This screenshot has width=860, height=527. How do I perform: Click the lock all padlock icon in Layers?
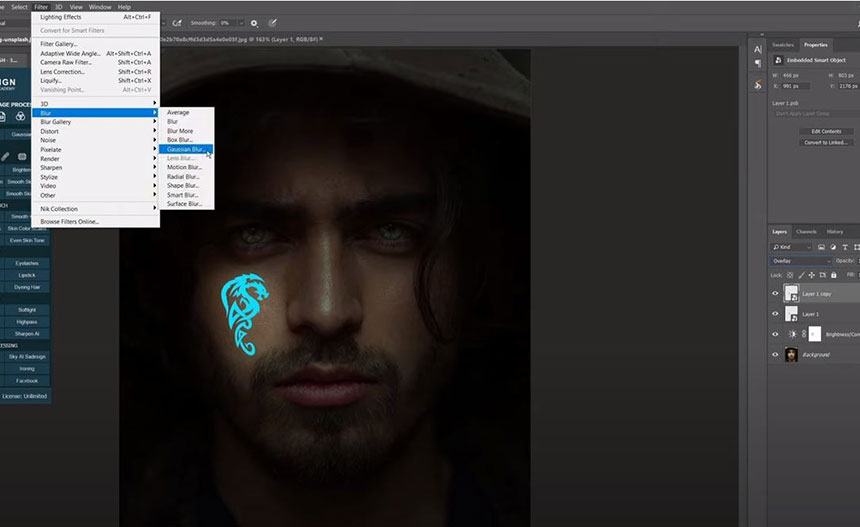(832, 274)
